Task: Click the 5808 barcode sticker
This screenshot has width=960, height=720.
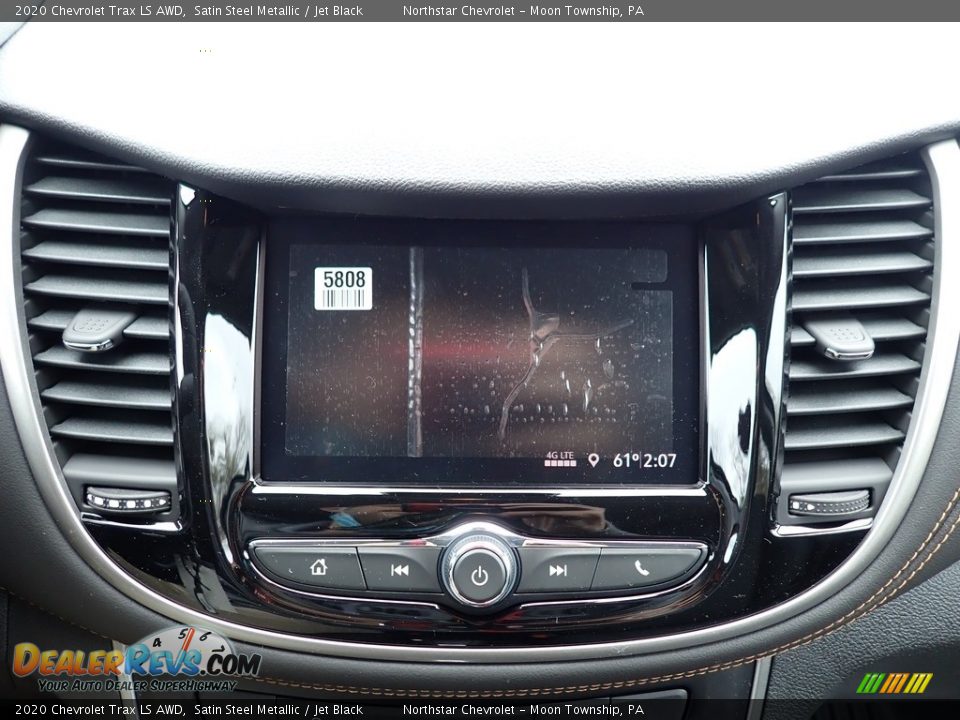Action: point(343,288)
